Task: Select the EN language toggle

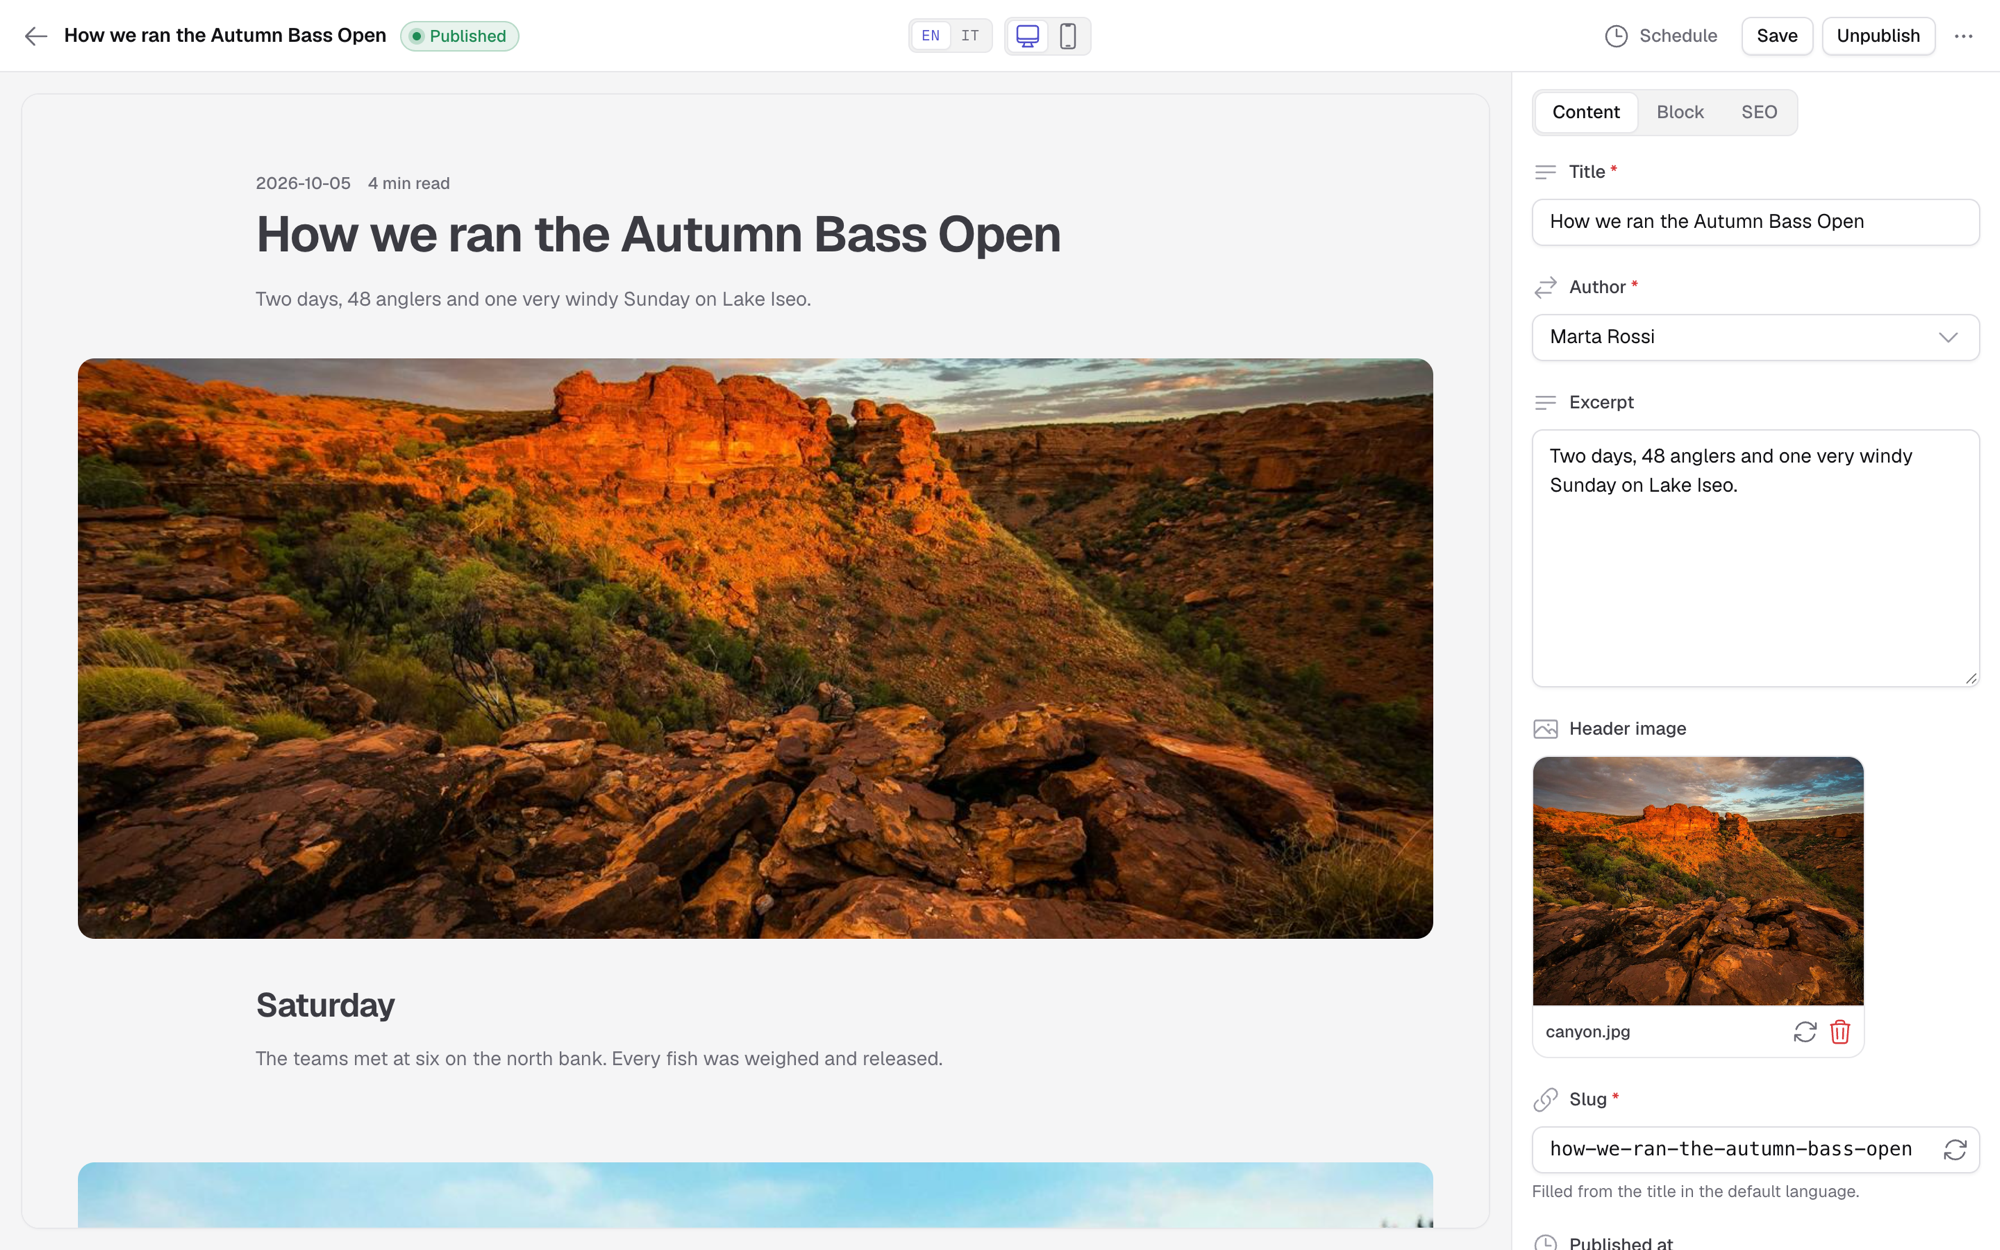Action: pos(930,36)
